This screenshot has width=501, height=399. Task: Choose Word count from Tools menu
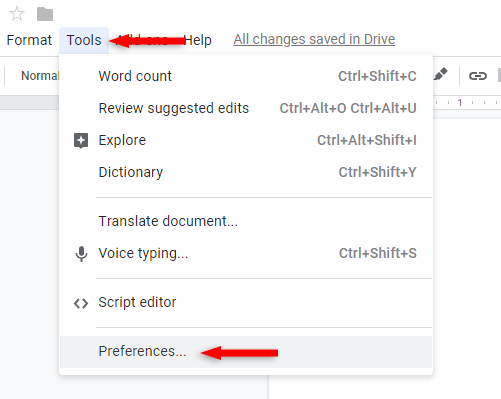pyautogui.click(x=246, y=76)
